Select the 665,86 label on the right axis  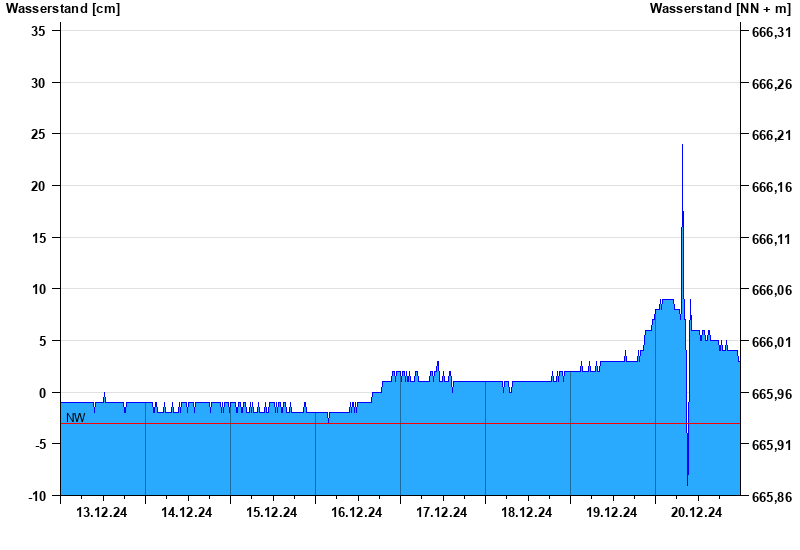[x=770, y=497]
